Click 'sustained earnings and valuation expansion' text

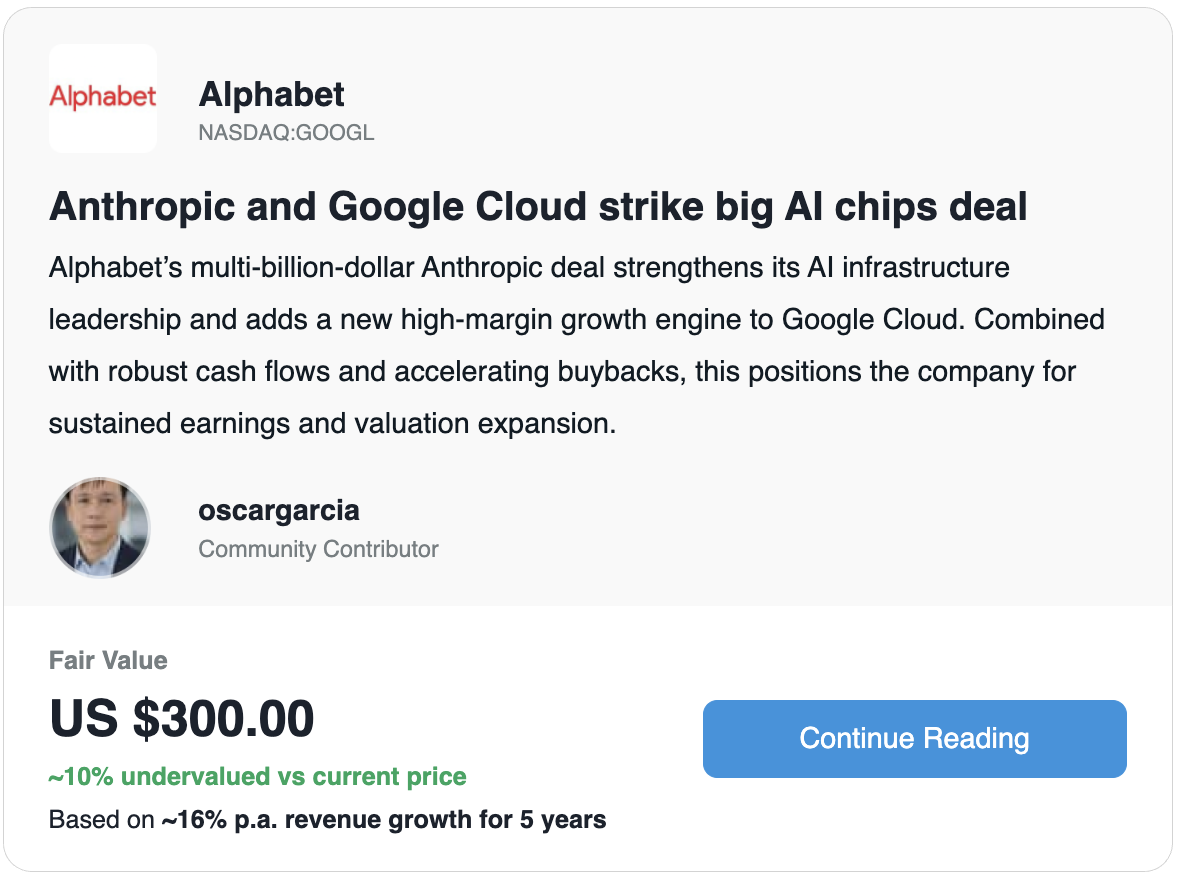[x=330, y=424]
